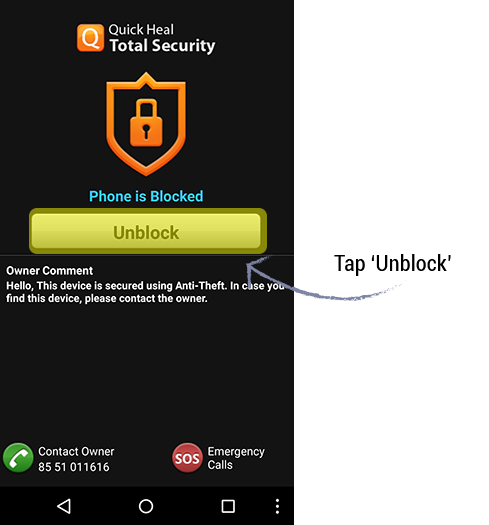This screenshot has width=489, height=525.
Task: Click the bold Total Security title
Action: coord(162,46)
